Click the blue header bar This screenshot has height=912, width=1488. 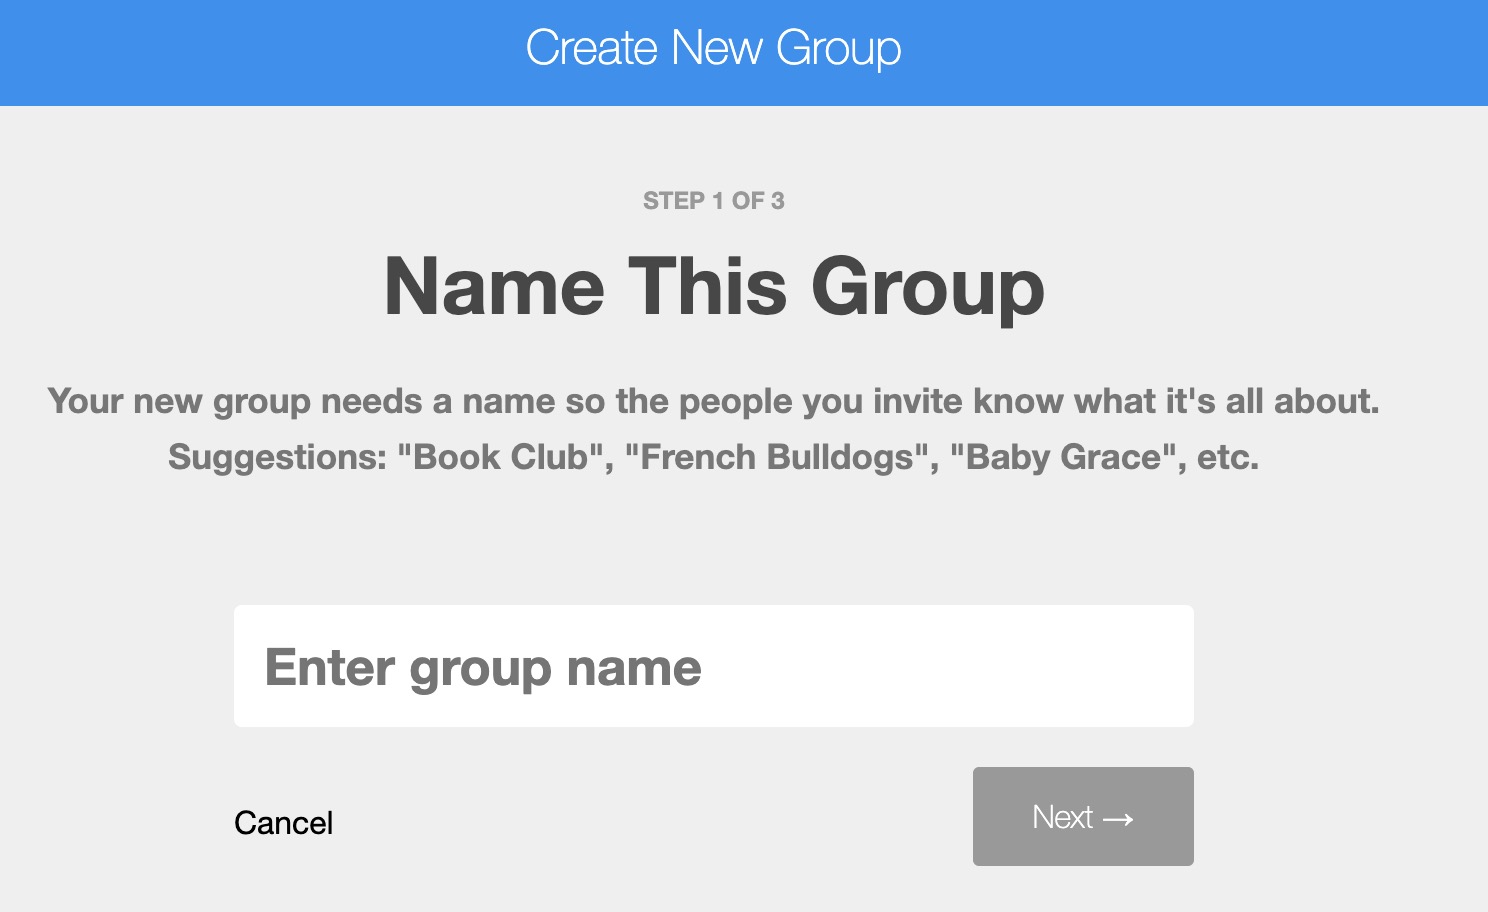click(1200, 52)
